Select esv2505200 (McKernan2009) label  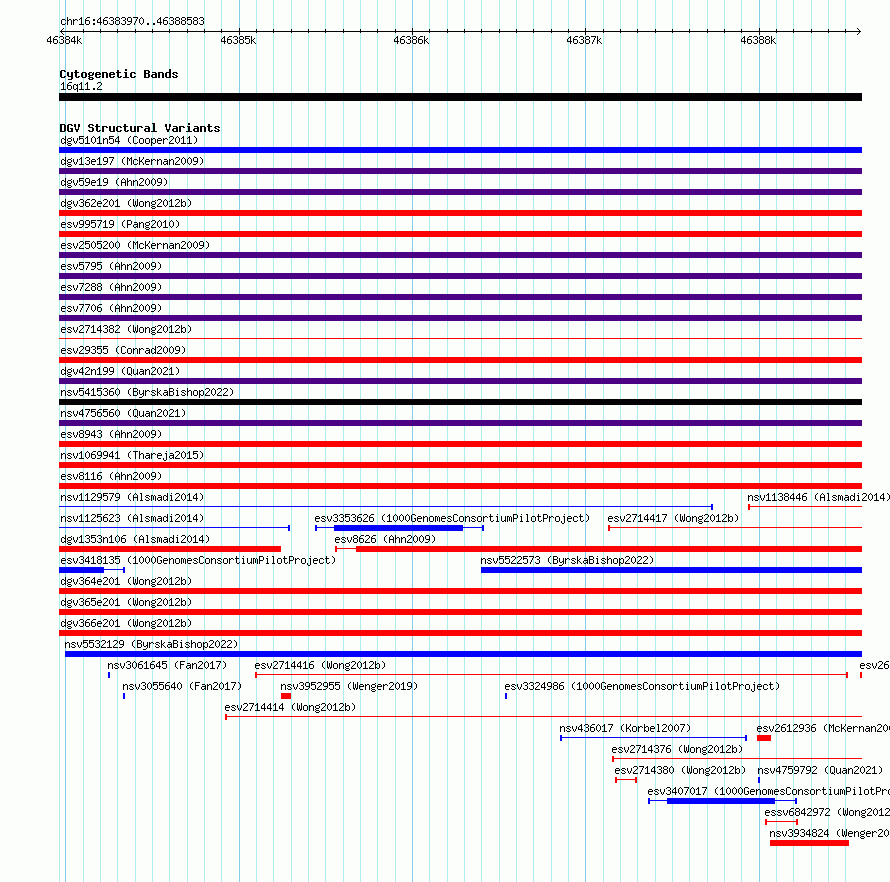(x=135, y=245)
